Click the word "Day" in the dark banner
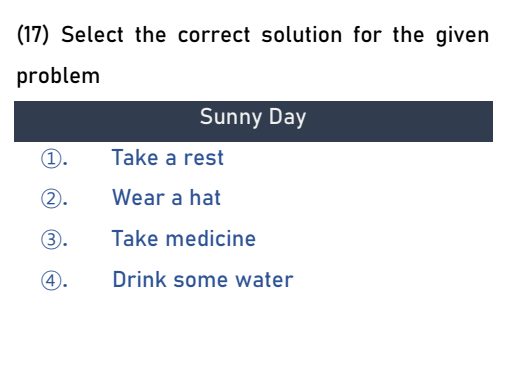524x375 pixels. tap(287, 117)
